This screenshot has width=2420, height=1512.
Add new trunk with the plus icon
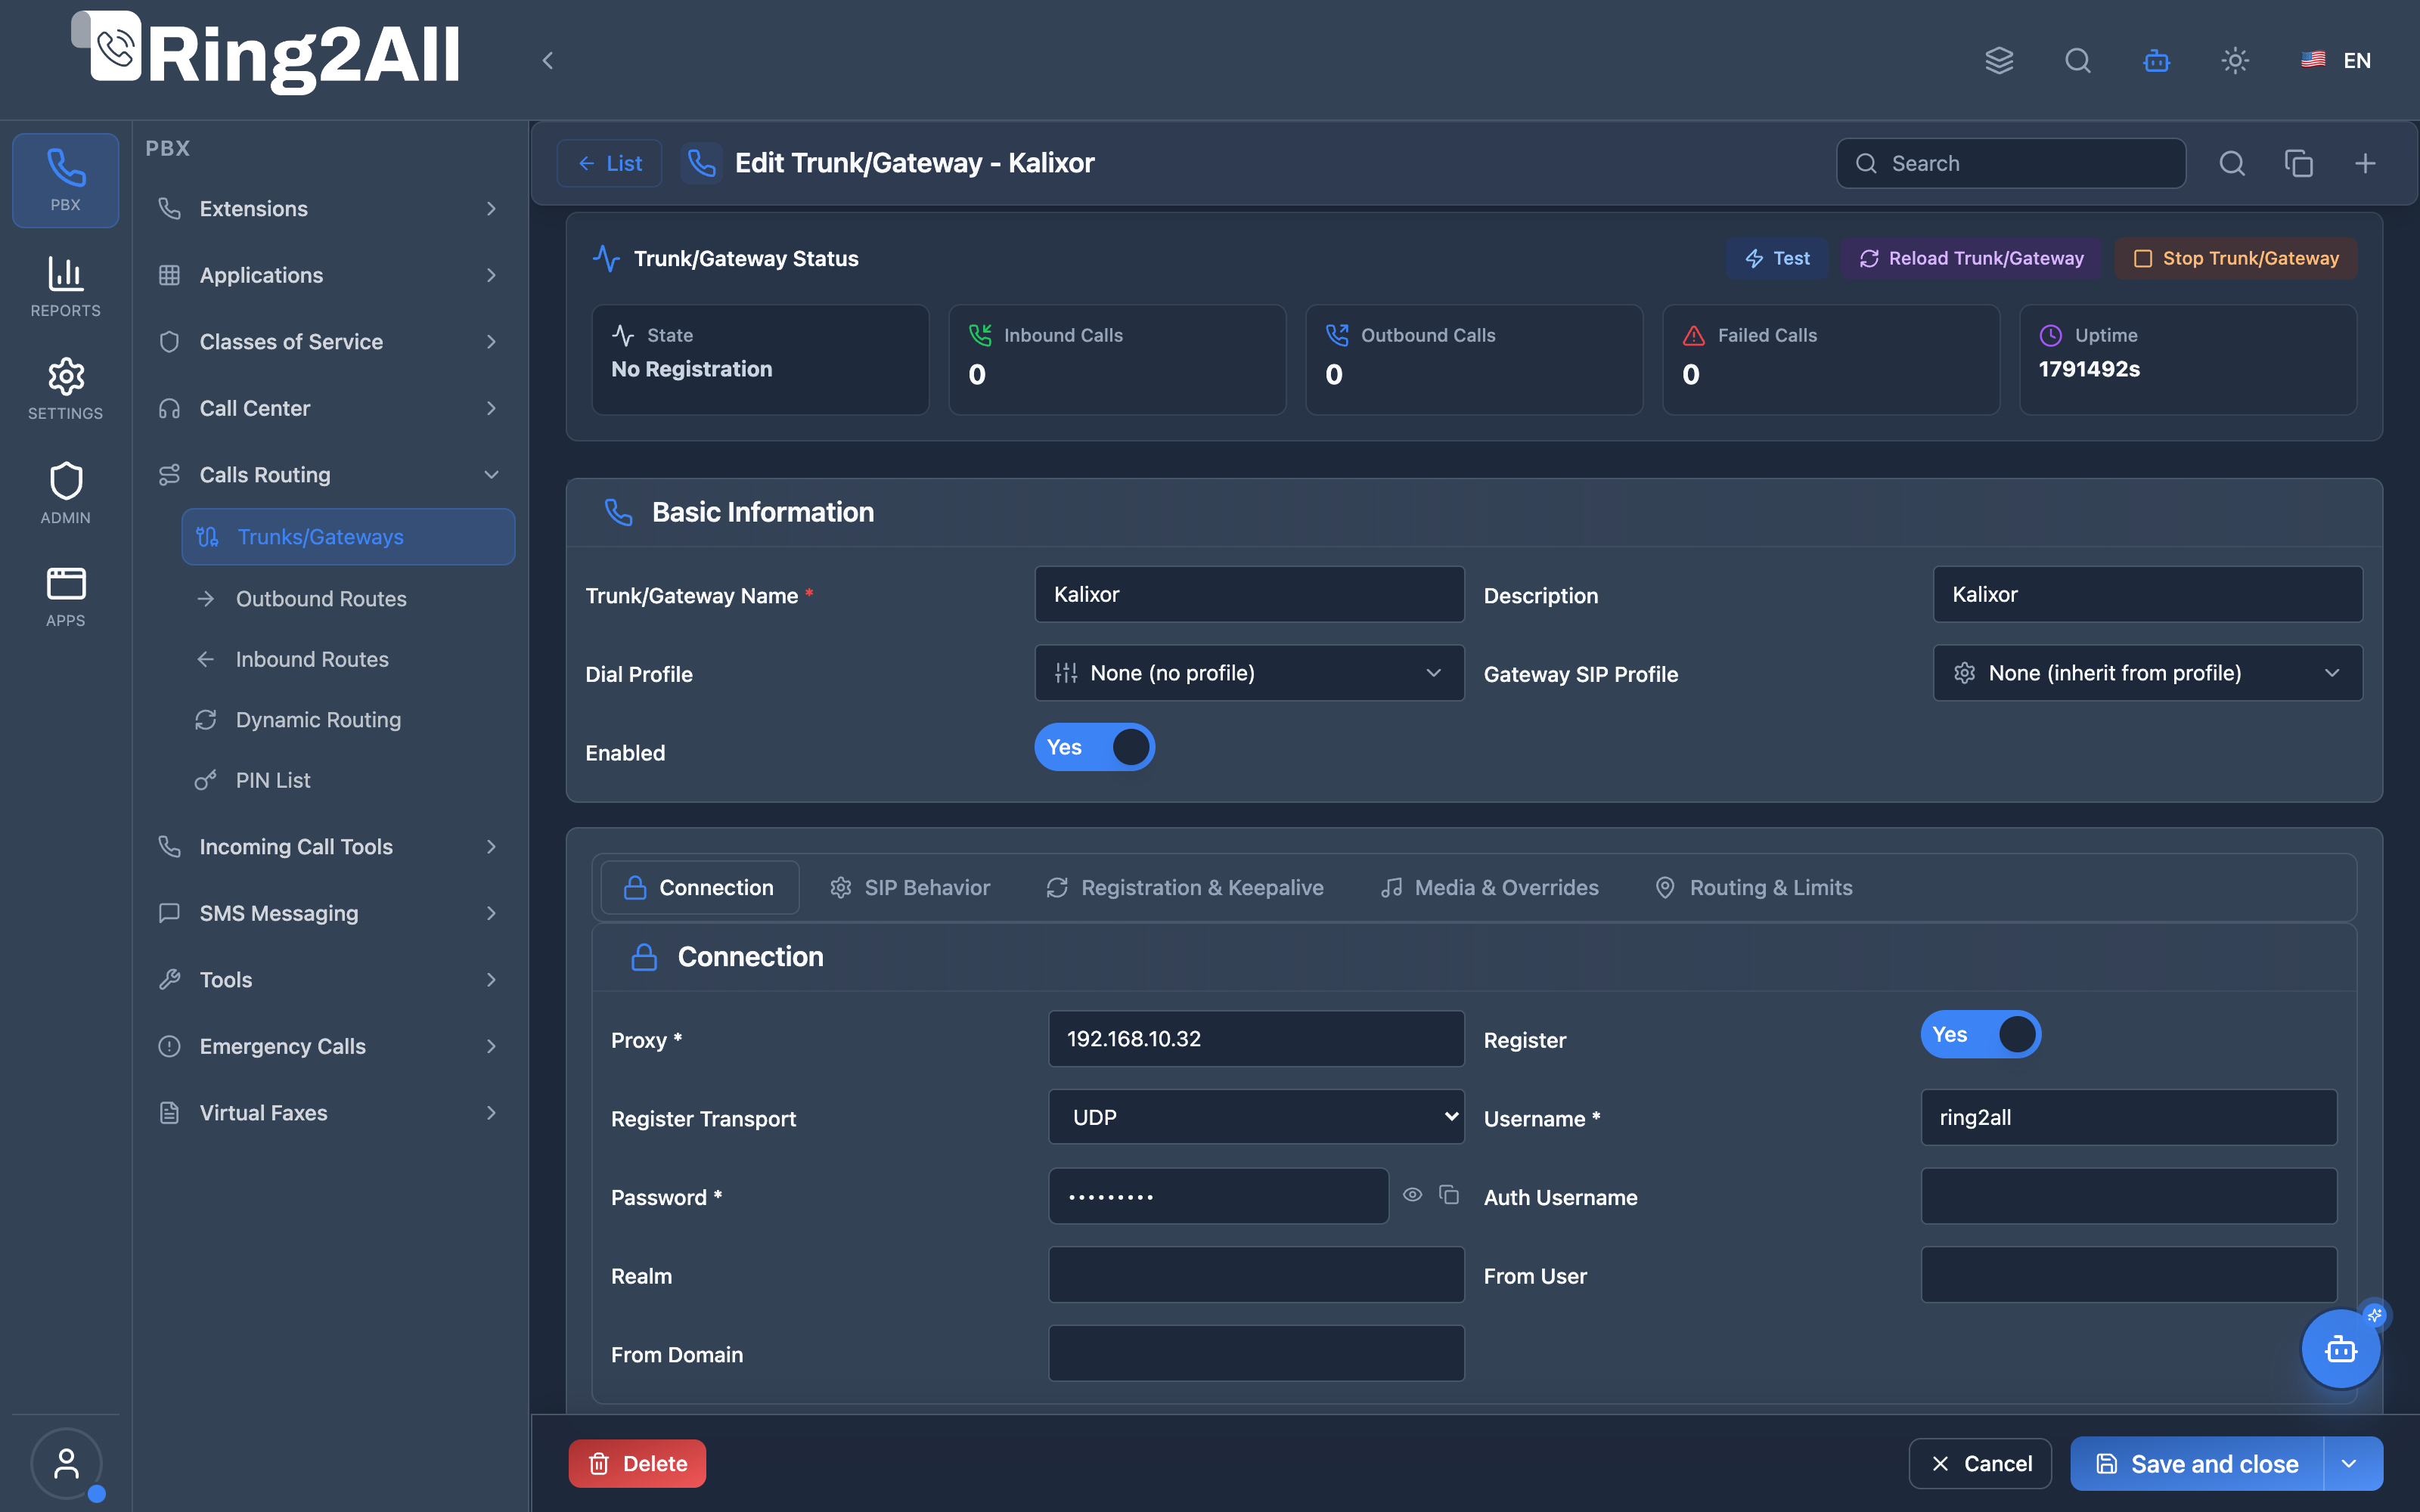click(2365, 163)
